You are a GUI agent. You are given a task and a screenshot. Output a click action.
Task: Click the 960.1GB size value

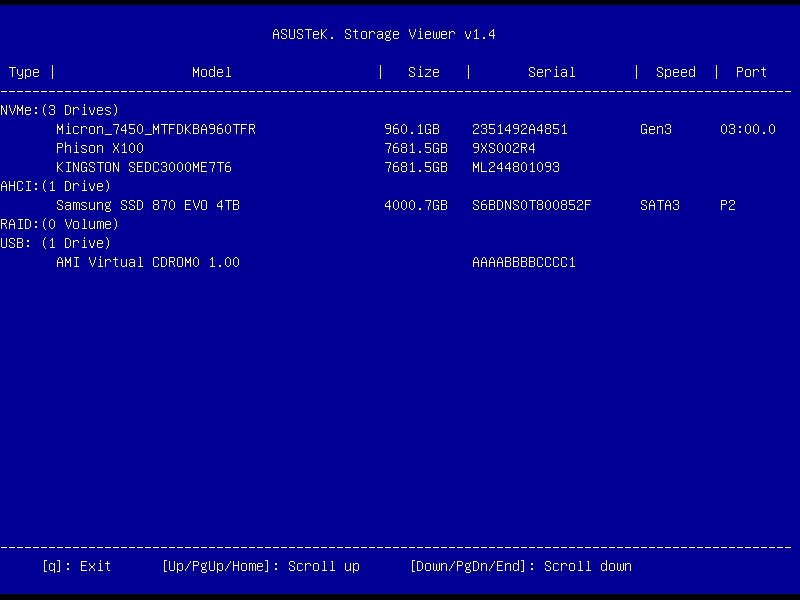[412, 129]
